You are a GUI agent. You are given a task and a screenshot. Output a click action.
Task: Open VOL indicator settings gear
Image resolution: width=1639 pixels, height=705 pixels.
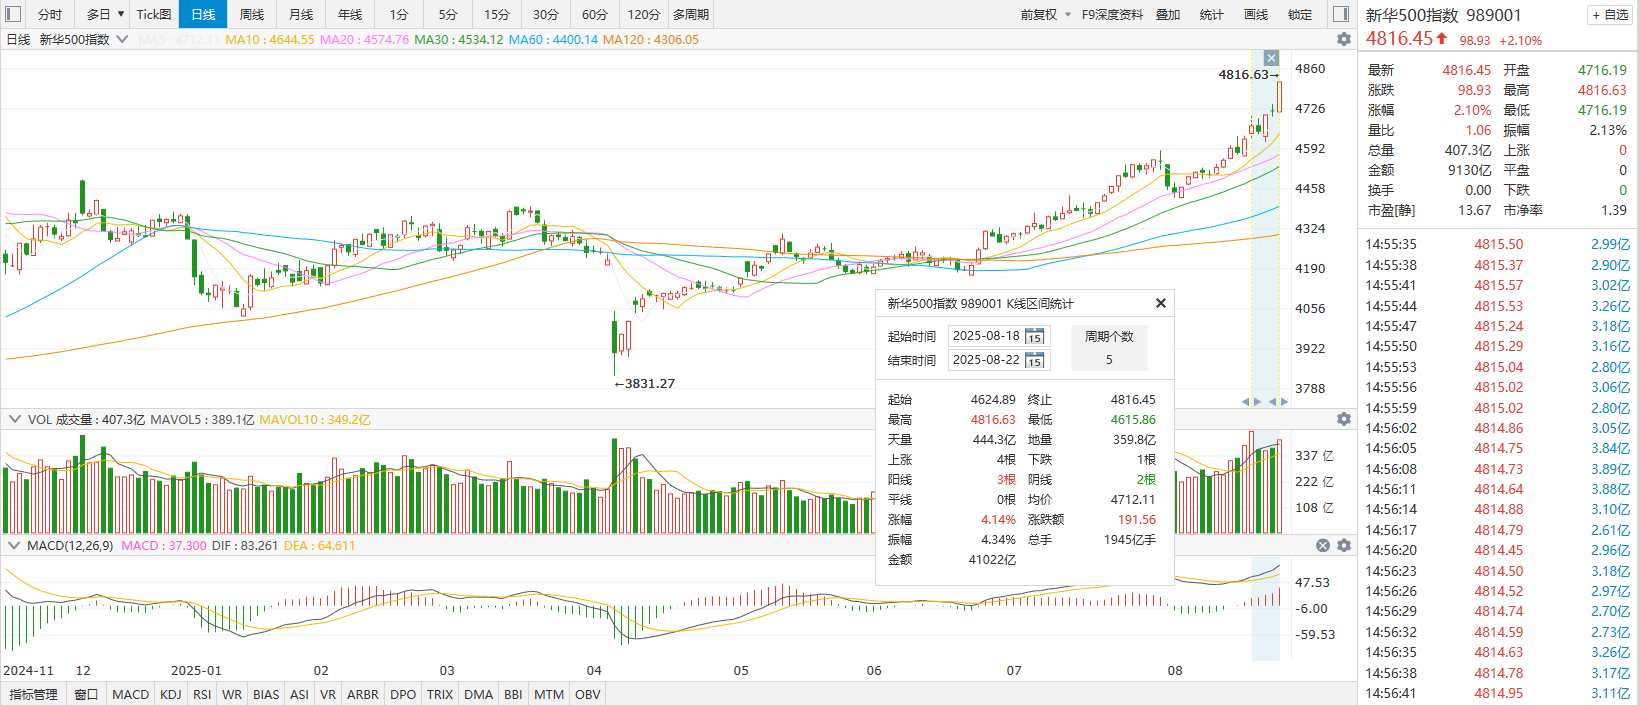(x=1344, y=419)
